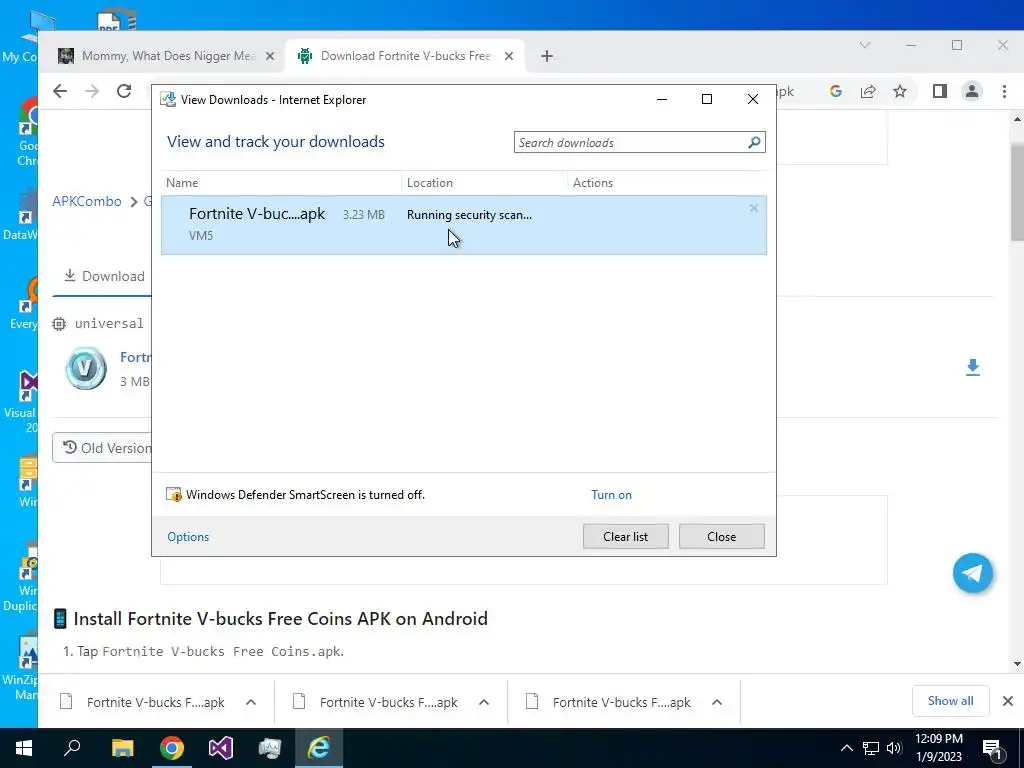The image size is (1024, 768).
Task: Open the Options link in View Downloads
Action: tap(188, 537)
